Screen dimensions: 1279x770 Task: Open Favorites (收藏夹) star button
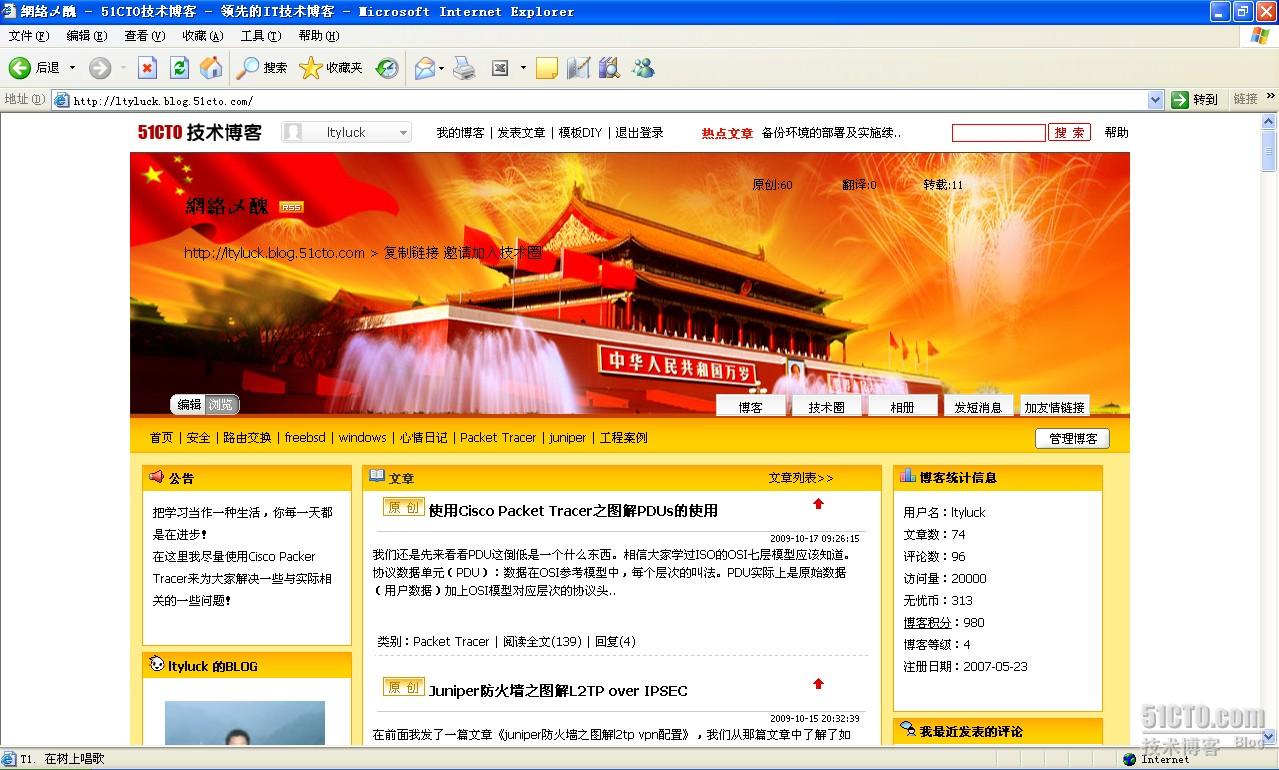(331, 68)
